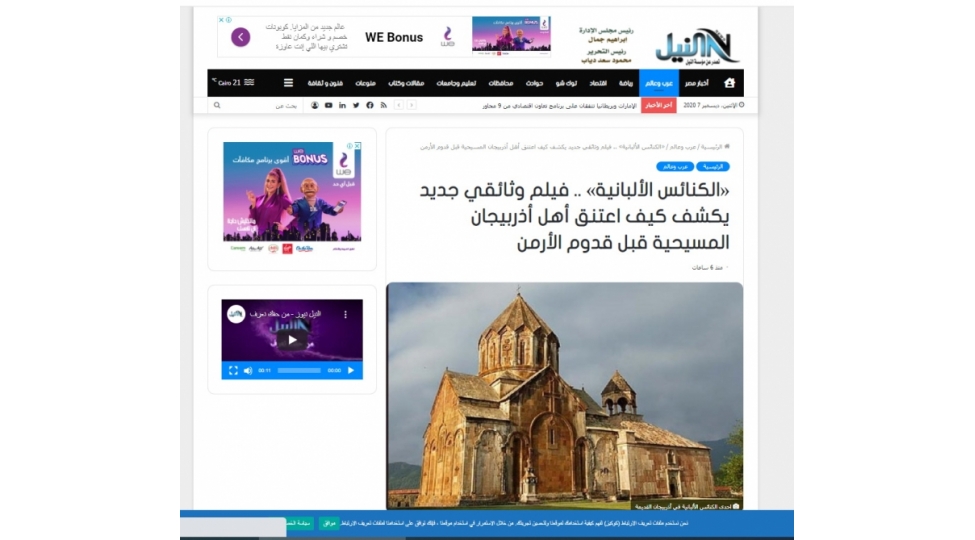The height and width of the screenshot is (540, 975).
Task: Accept cookies with موافق button
Action: [x=330, y=523]
